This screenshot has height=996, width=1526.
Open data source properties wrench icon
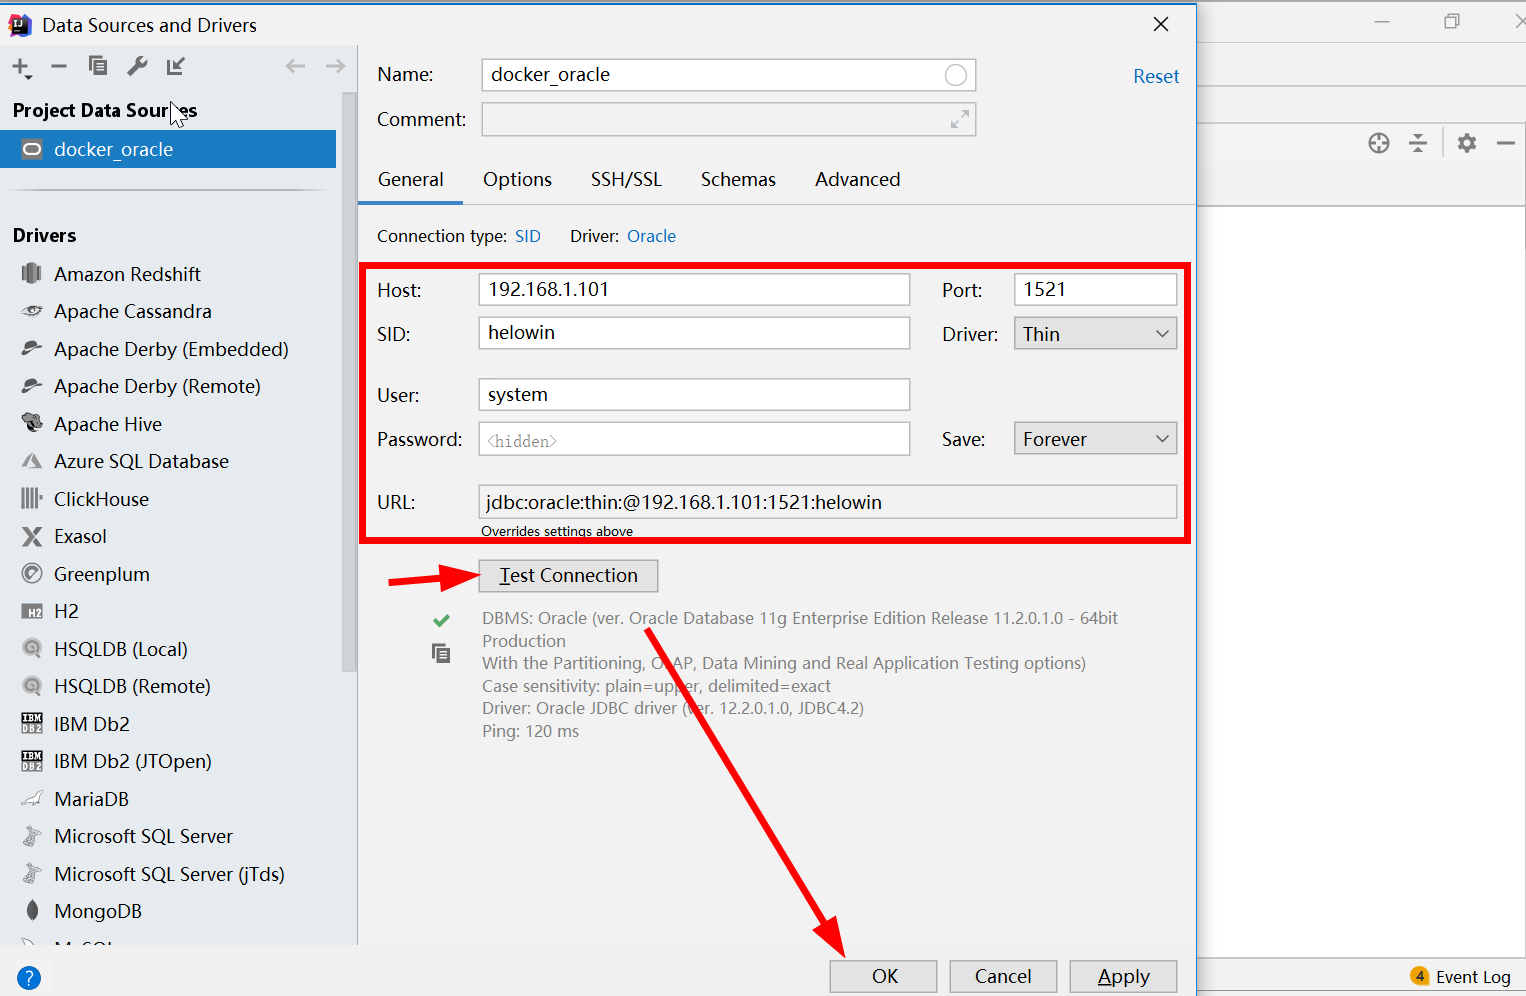coord(137,66)
